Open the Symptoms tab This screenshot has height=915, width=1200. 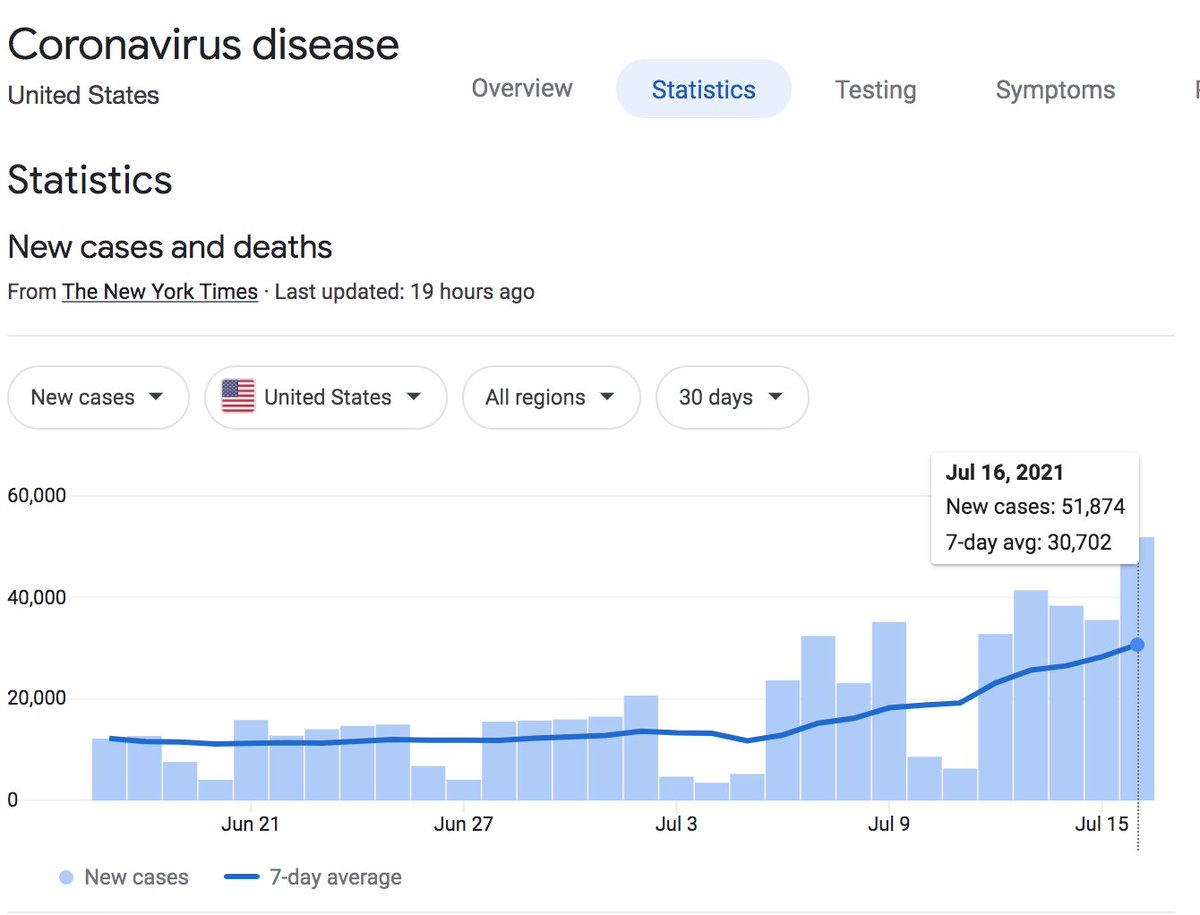click(1055, 90)
